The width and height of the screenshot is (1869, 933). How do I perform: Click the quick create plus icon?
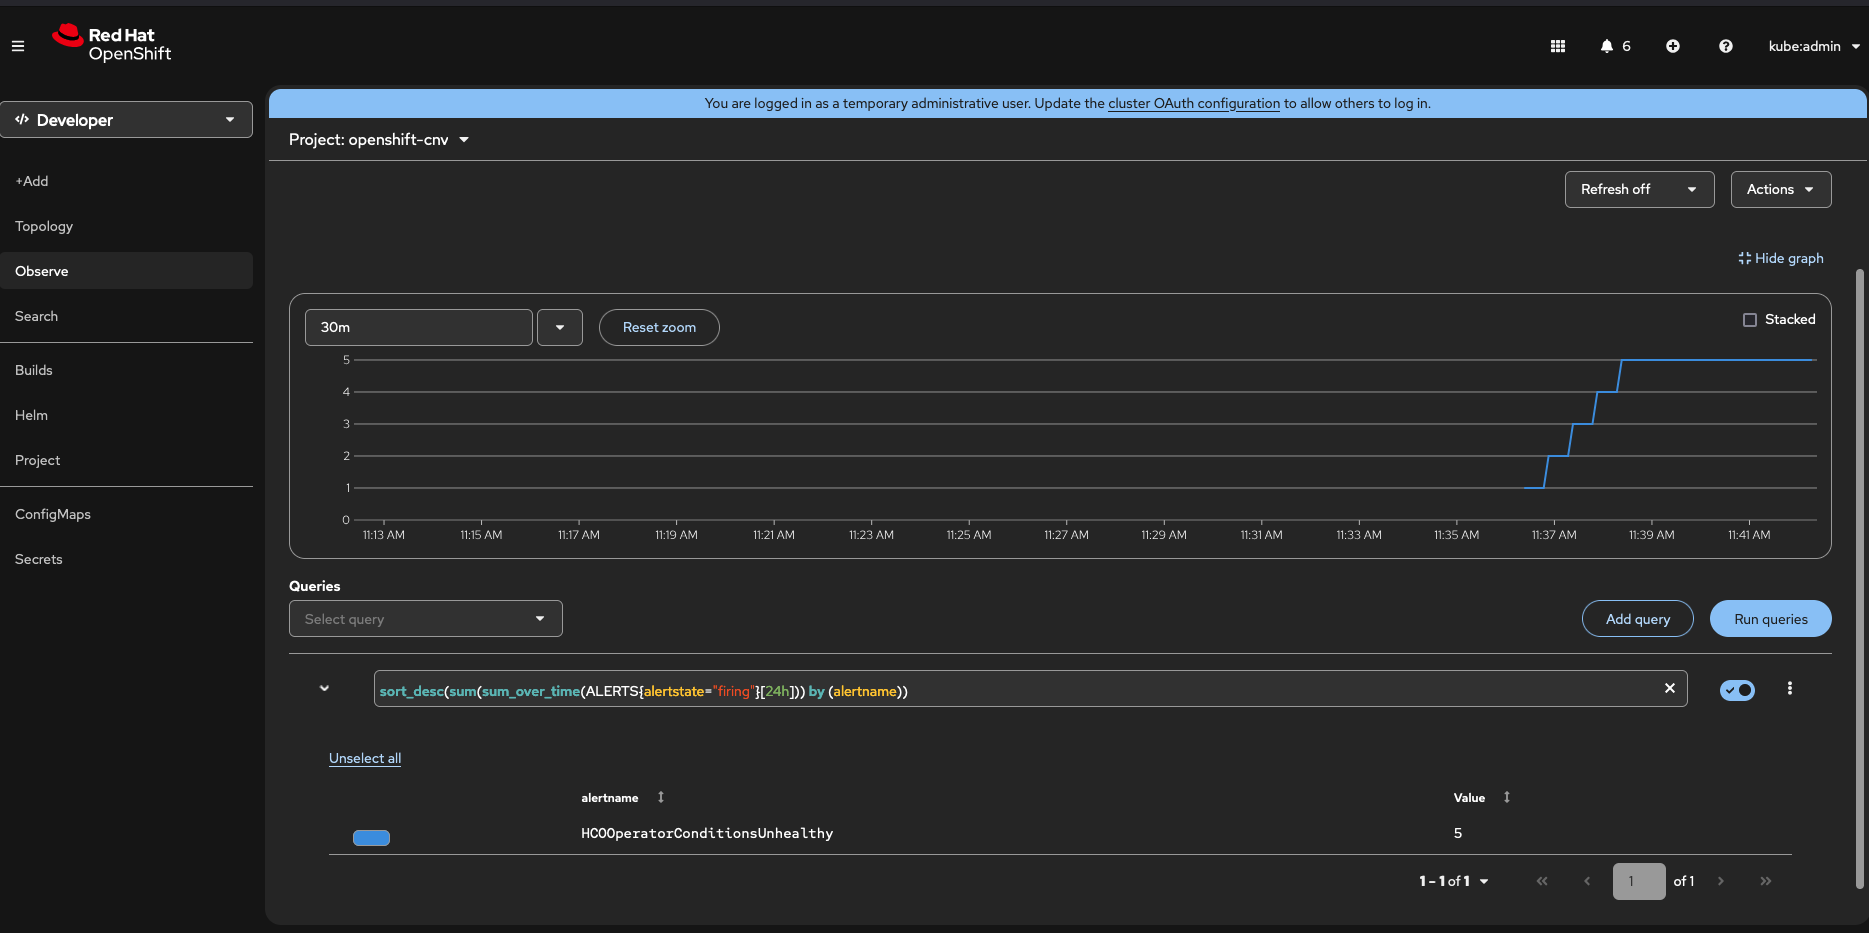pos(1672,46)
